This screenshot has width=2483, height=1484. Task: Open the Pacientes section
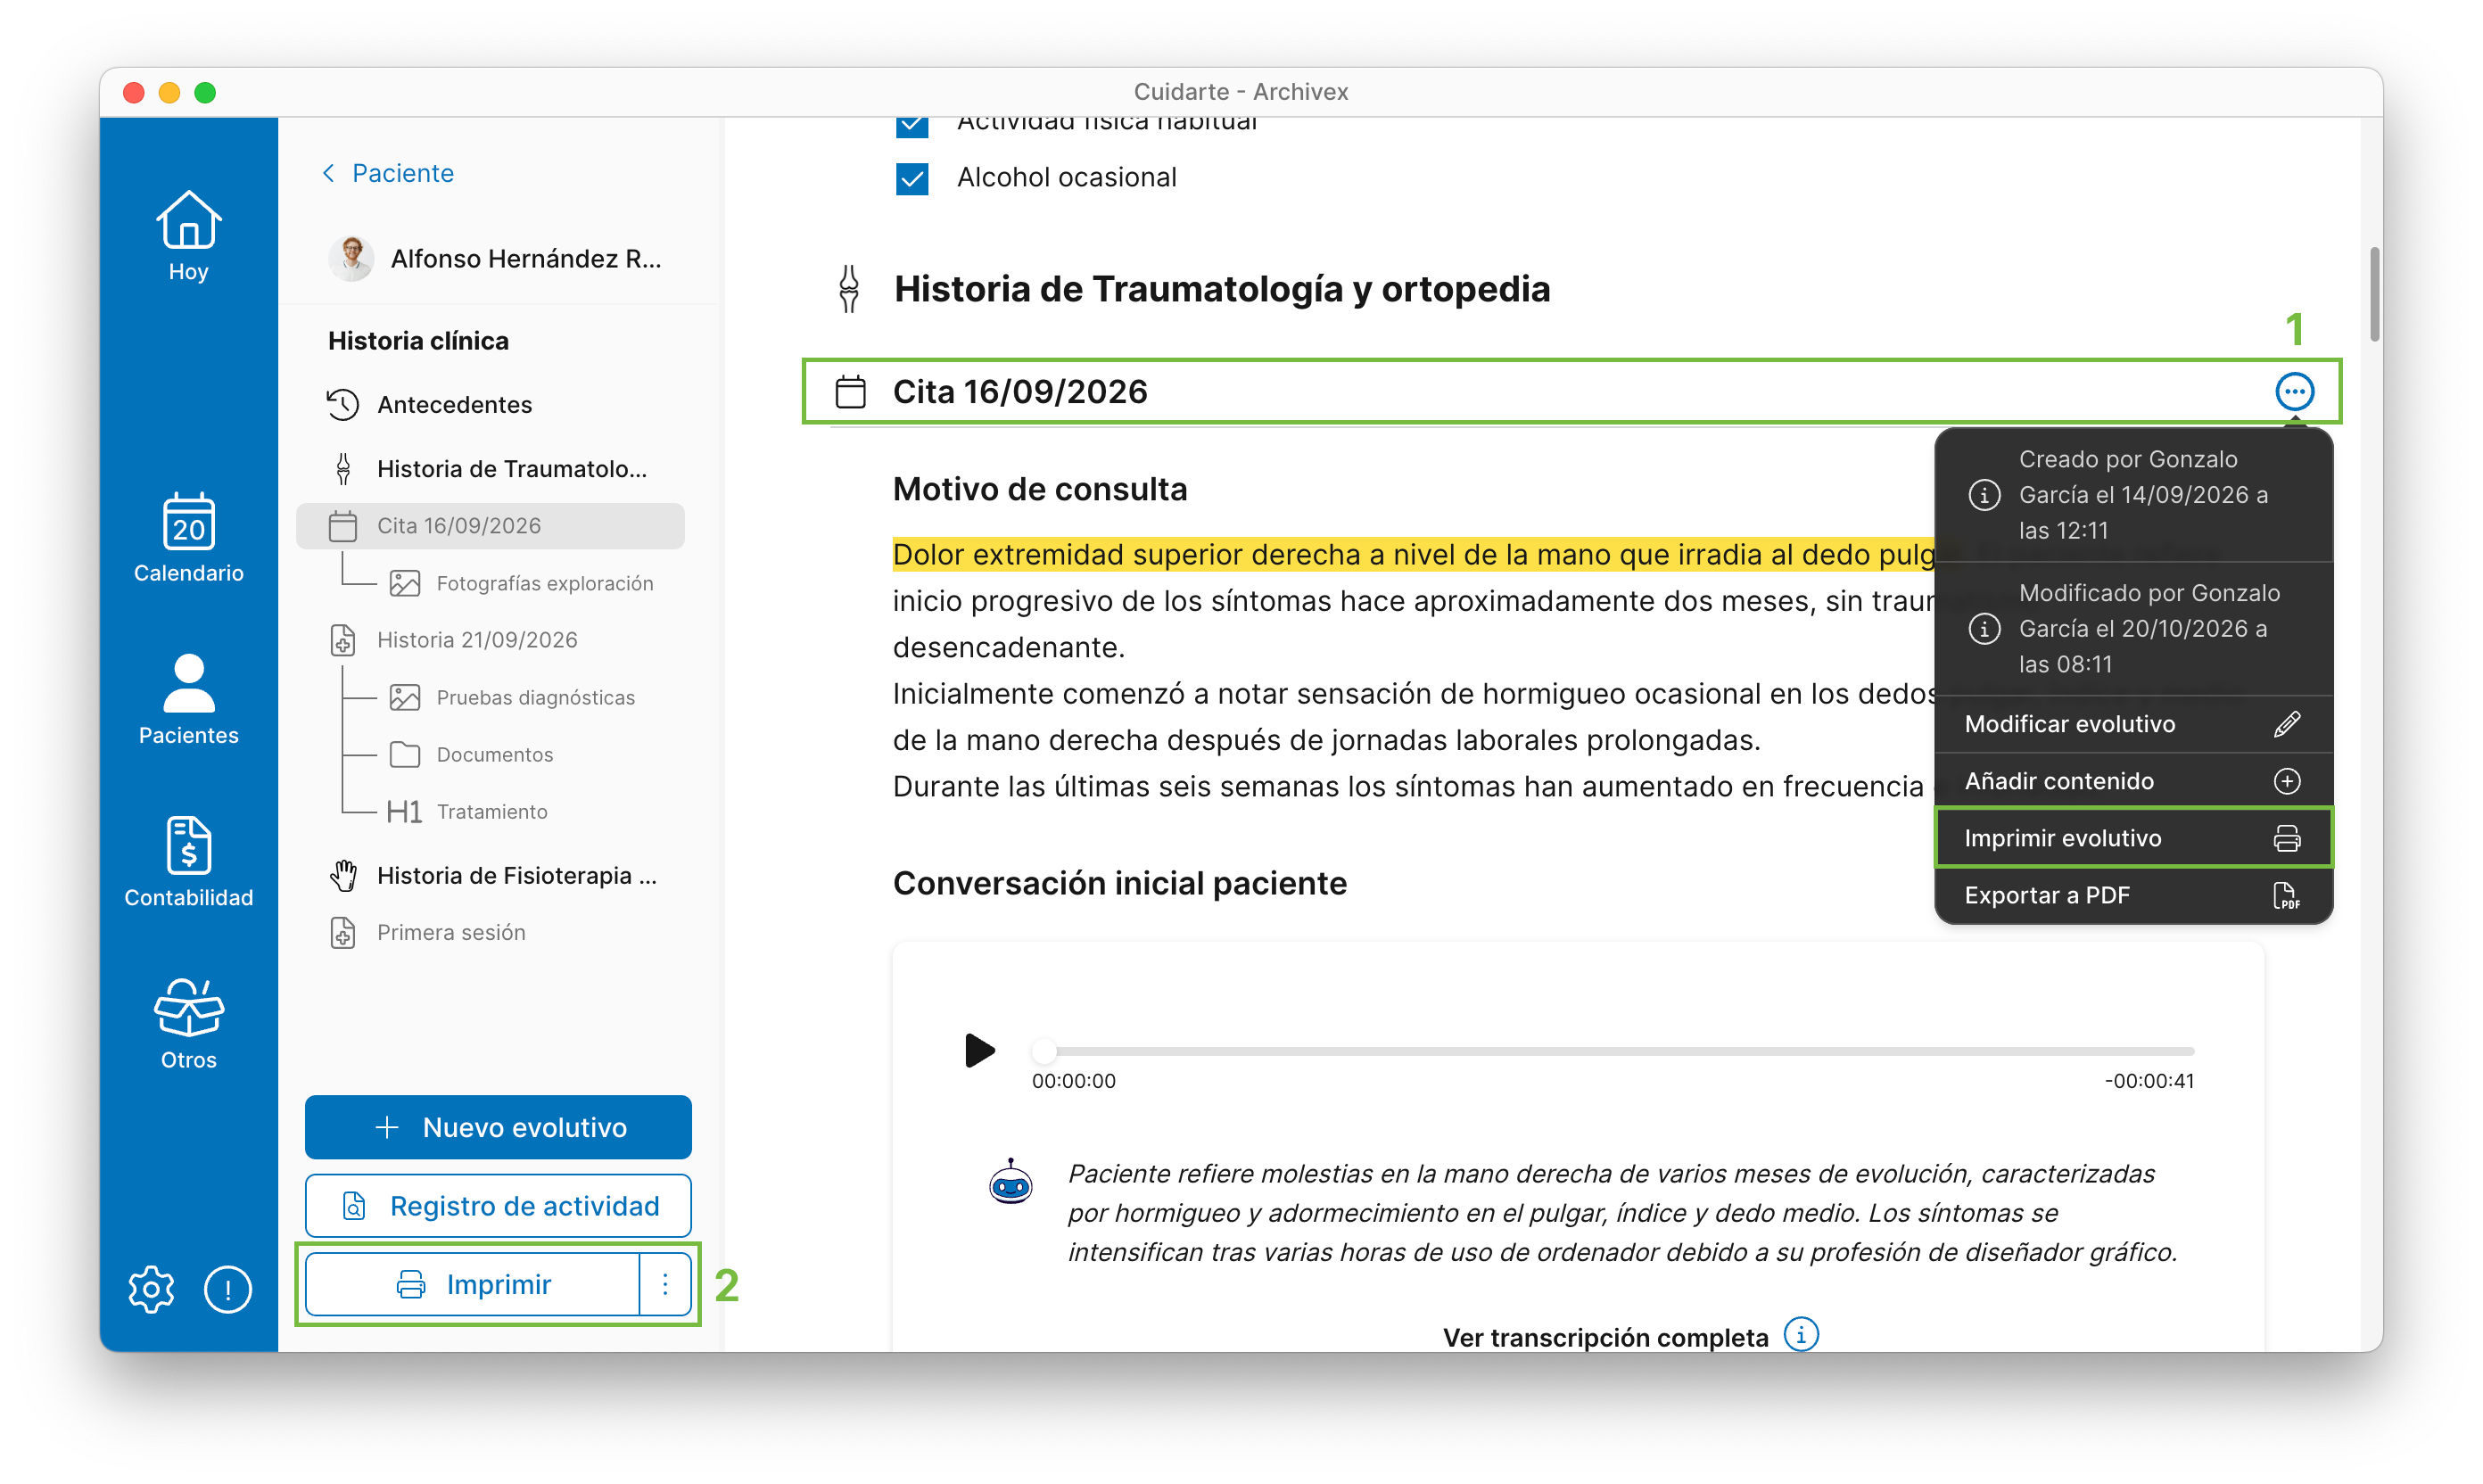(x=188, y=700)
